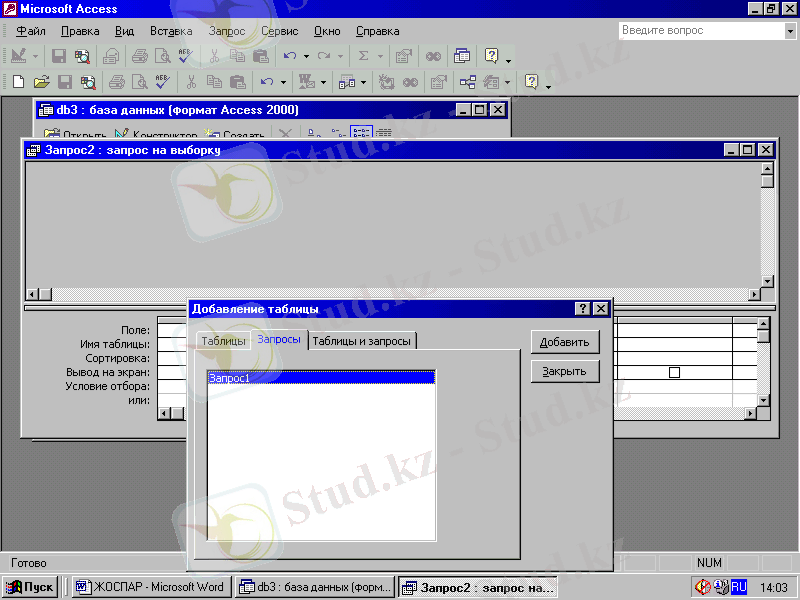Switch to the Таблицы tab

click(x=222, y=341)
